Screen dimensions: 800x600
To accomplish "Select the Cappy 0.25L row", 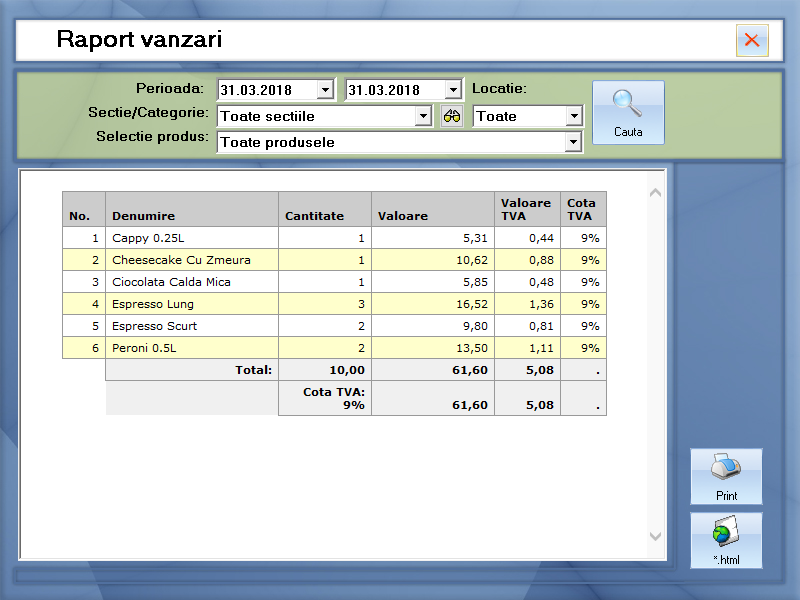I will pos(334,238).
